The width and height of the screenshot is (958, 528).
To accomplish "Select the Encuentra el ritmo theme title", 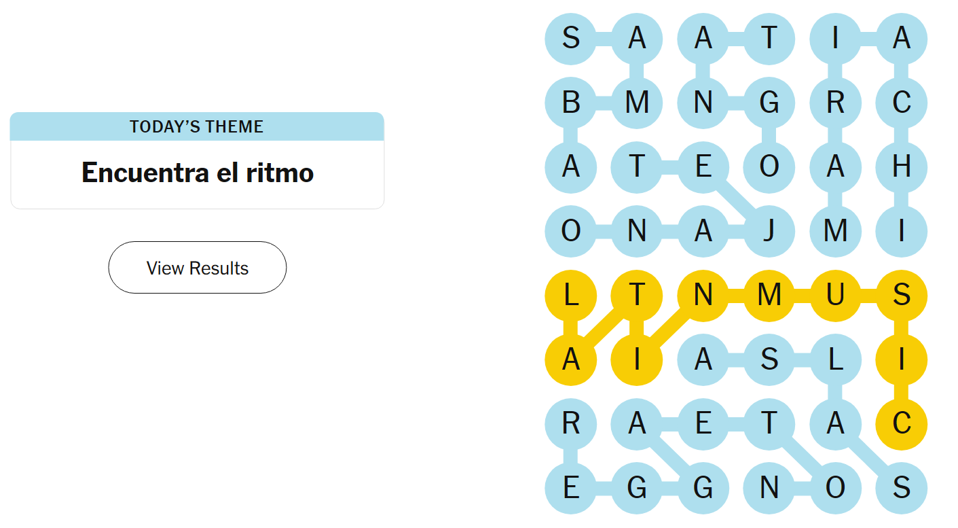I will tap(197, 173).
